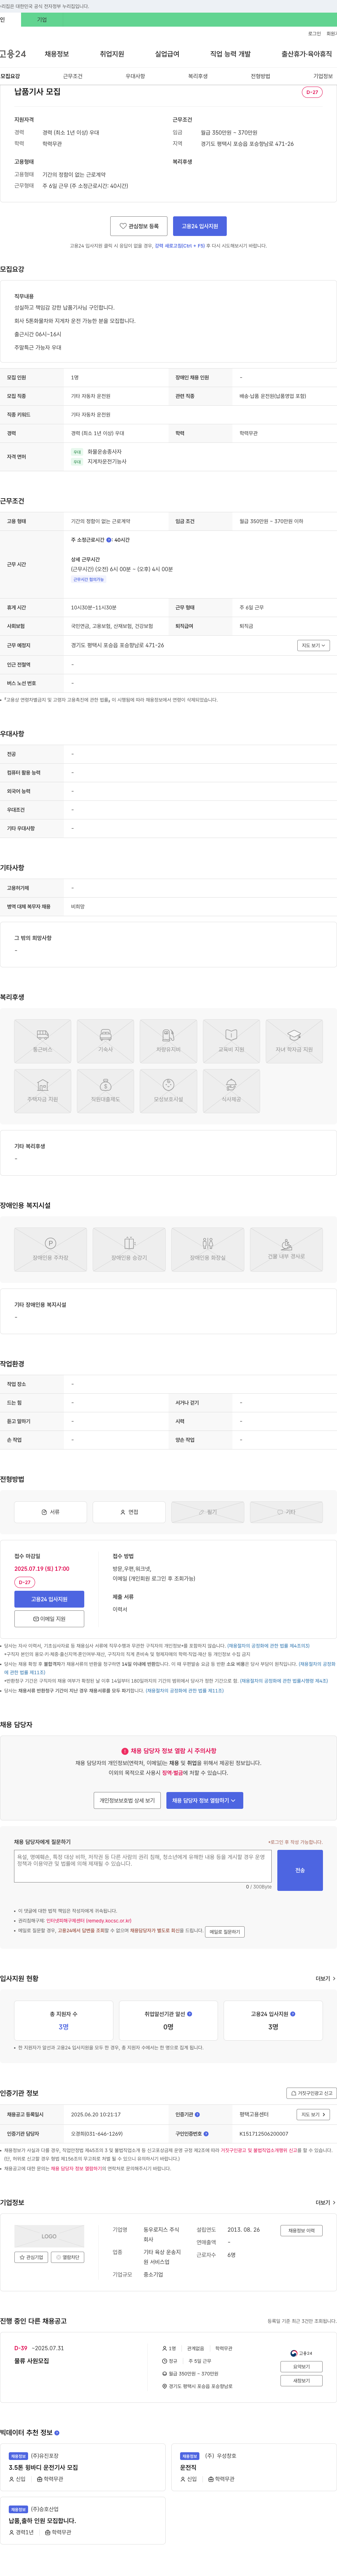The image size is (337, 2576).
Task: Open the 채용정보 menu
Action: 57,54
